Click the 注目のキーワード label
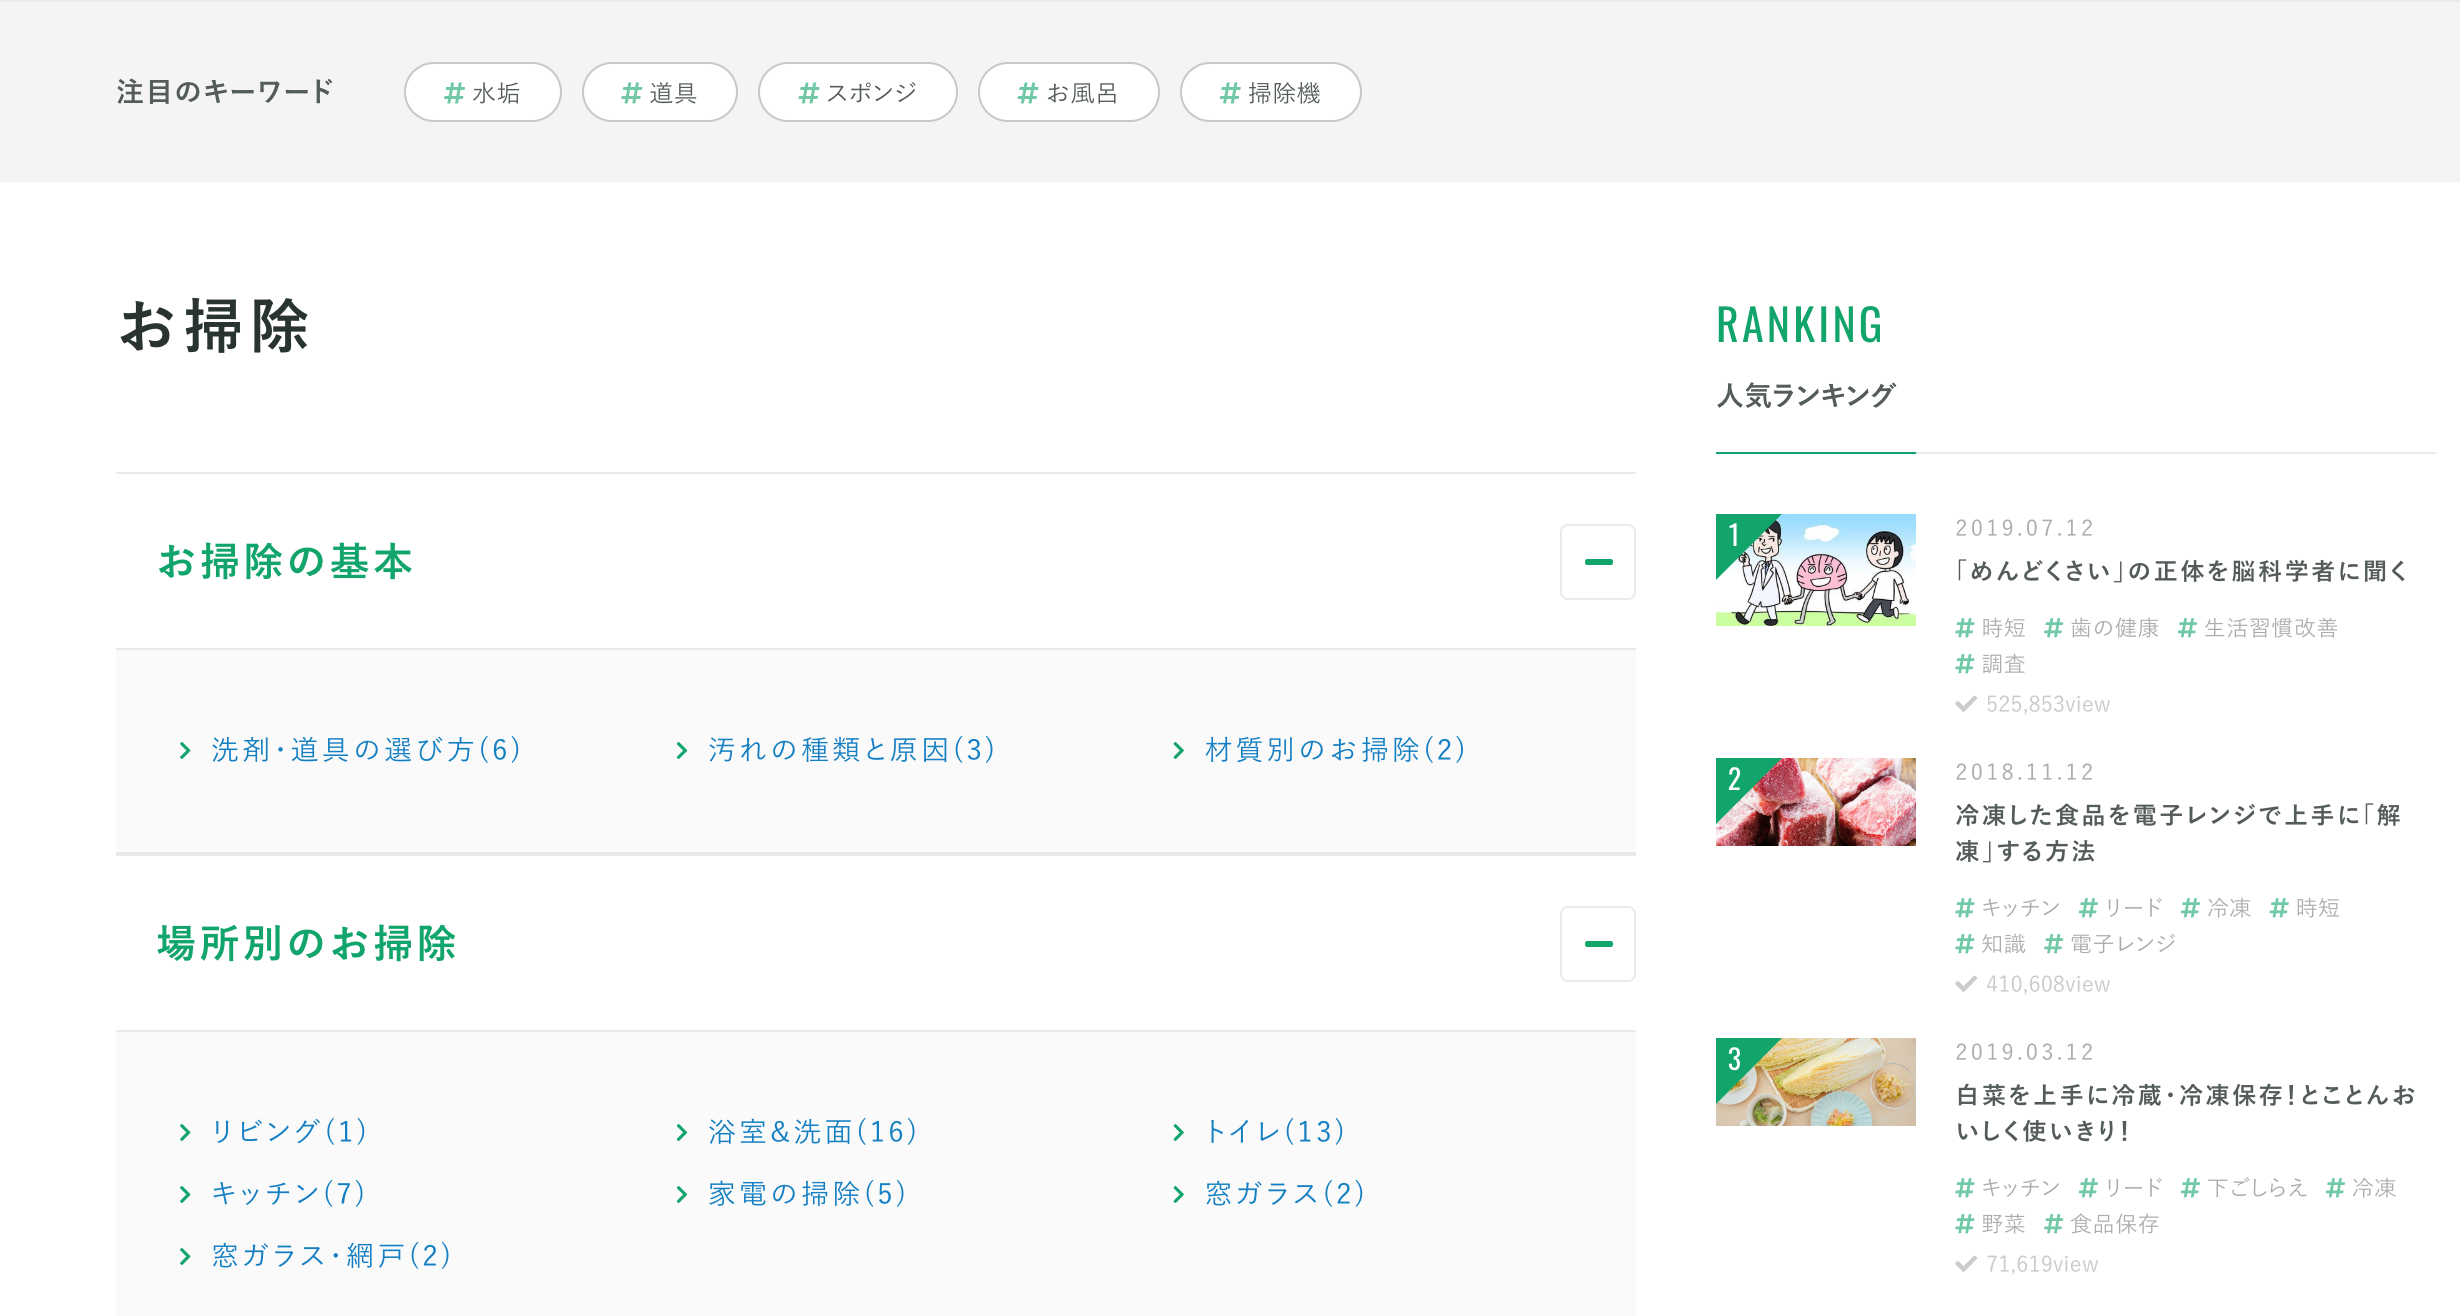Screen dimensions: 2460x1316 point(224,92)
